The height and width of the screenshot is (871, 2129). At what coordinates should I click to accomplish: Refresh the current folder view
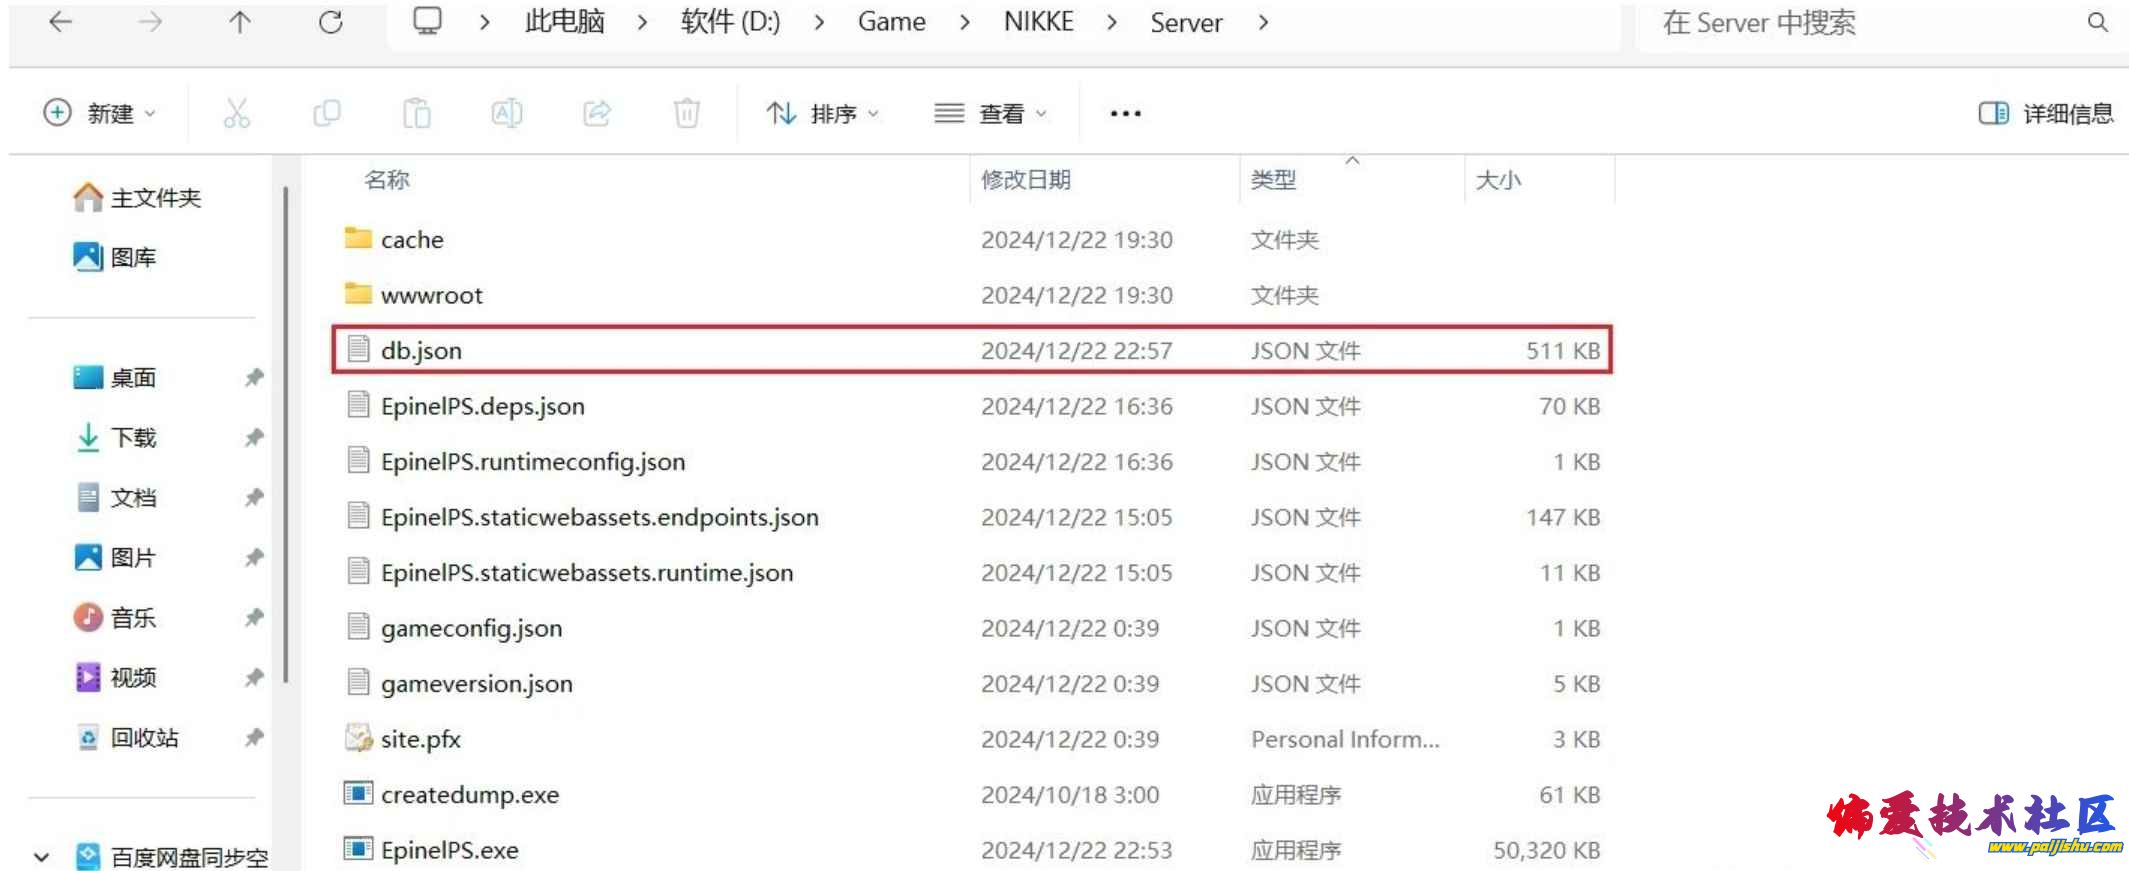(x=331, y=22)
